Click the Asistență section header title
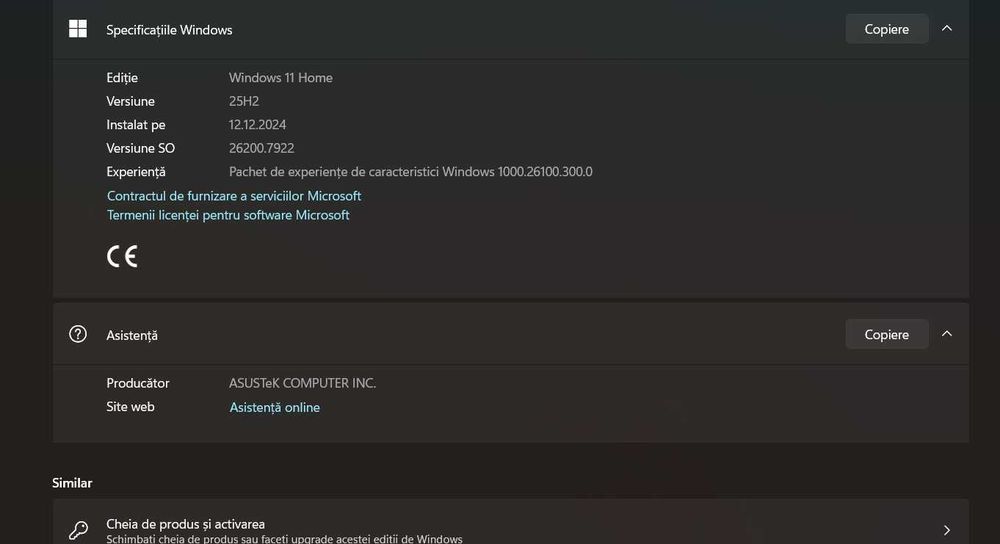 [132, 335]
